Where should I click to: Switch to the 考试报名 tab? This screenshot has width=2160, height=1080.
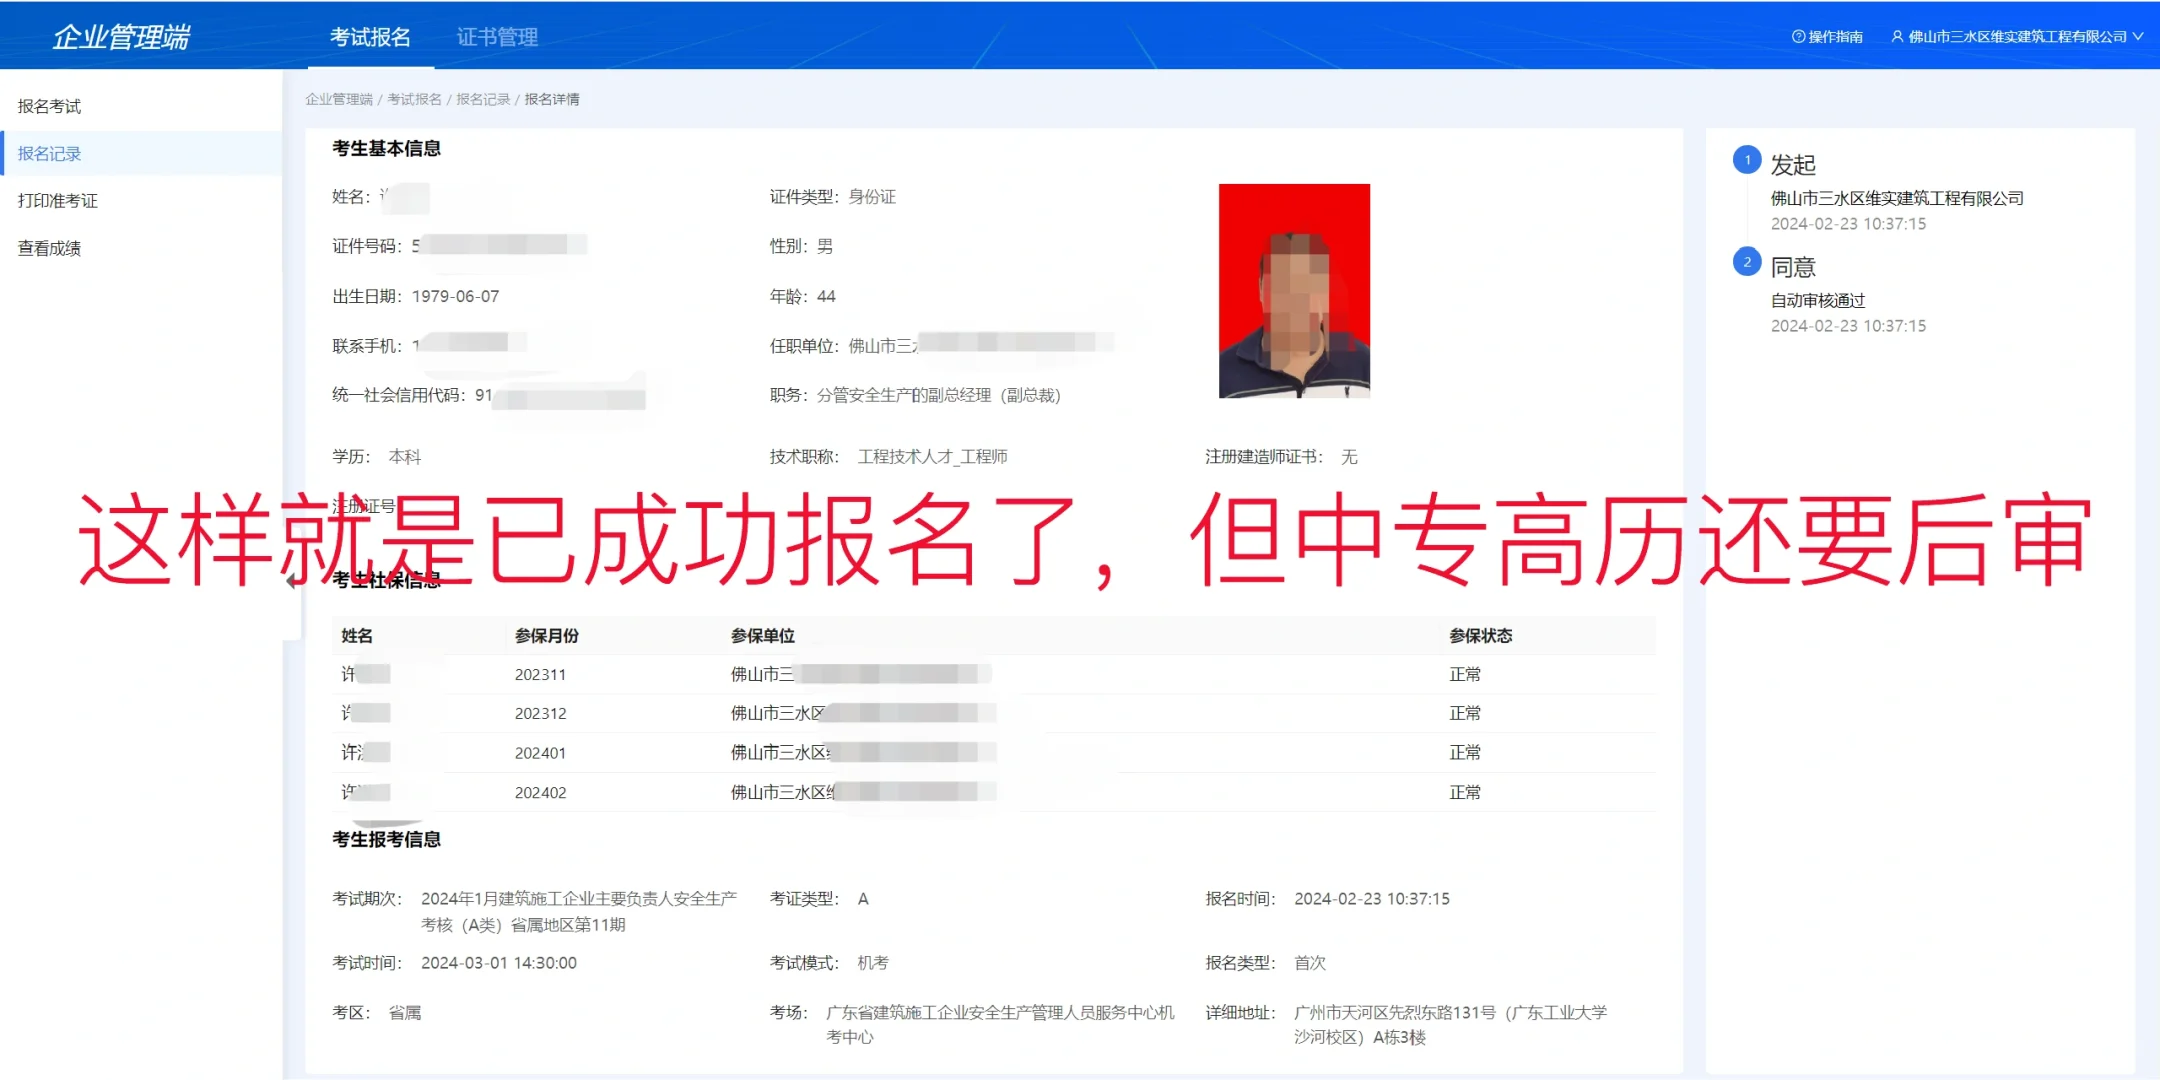click(x=370, y=37)
